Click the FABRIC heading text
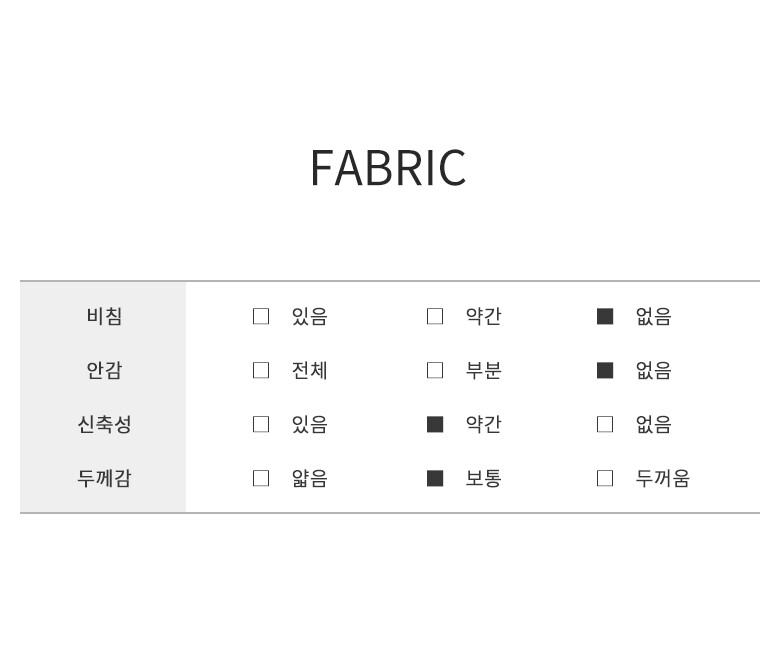Viewport: 780px width, 658px height. pyautogui.click(x=388, y=168)
